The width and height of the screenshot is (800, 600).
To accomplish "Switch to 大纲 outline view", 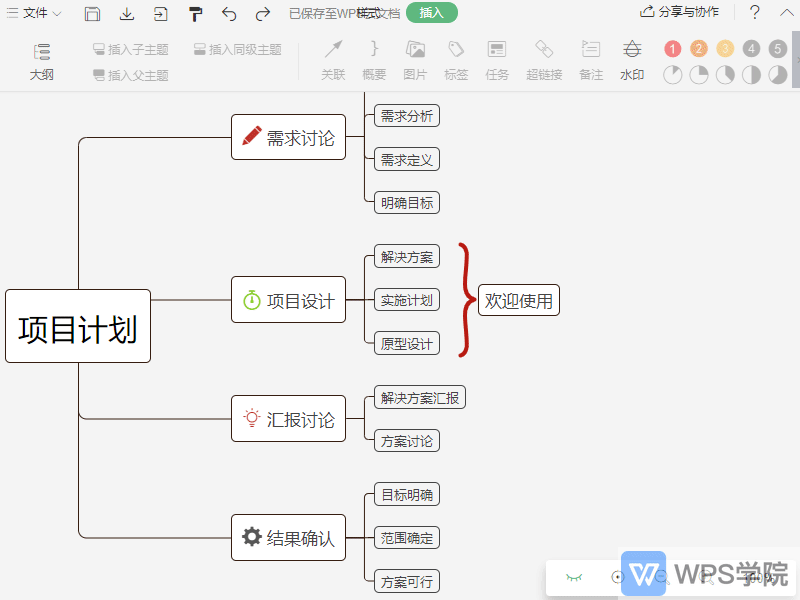I will (x=41, y=58).
